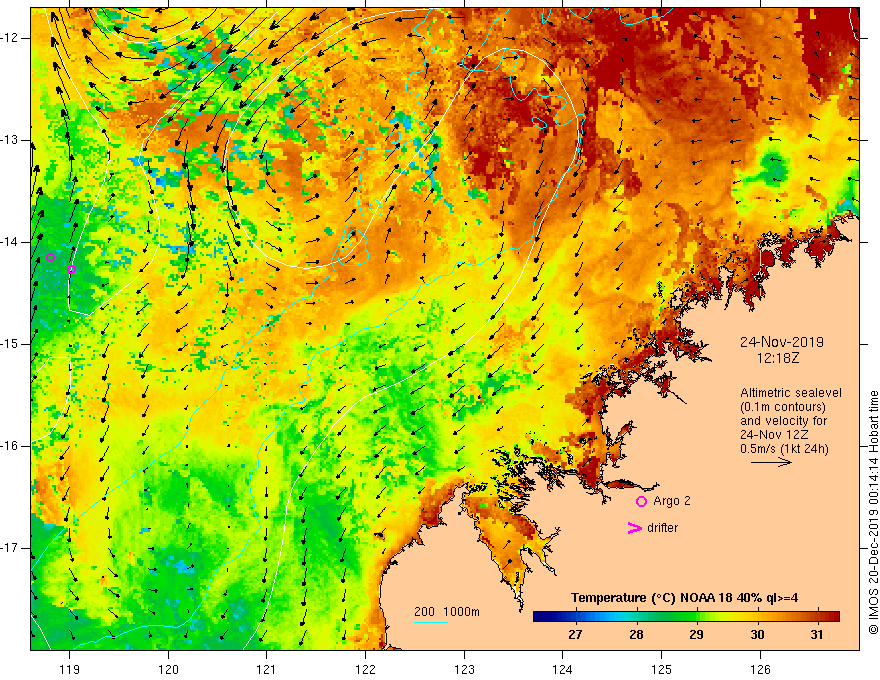
Task: Click the longitude axis label 119
Action: tap(70, 669)
